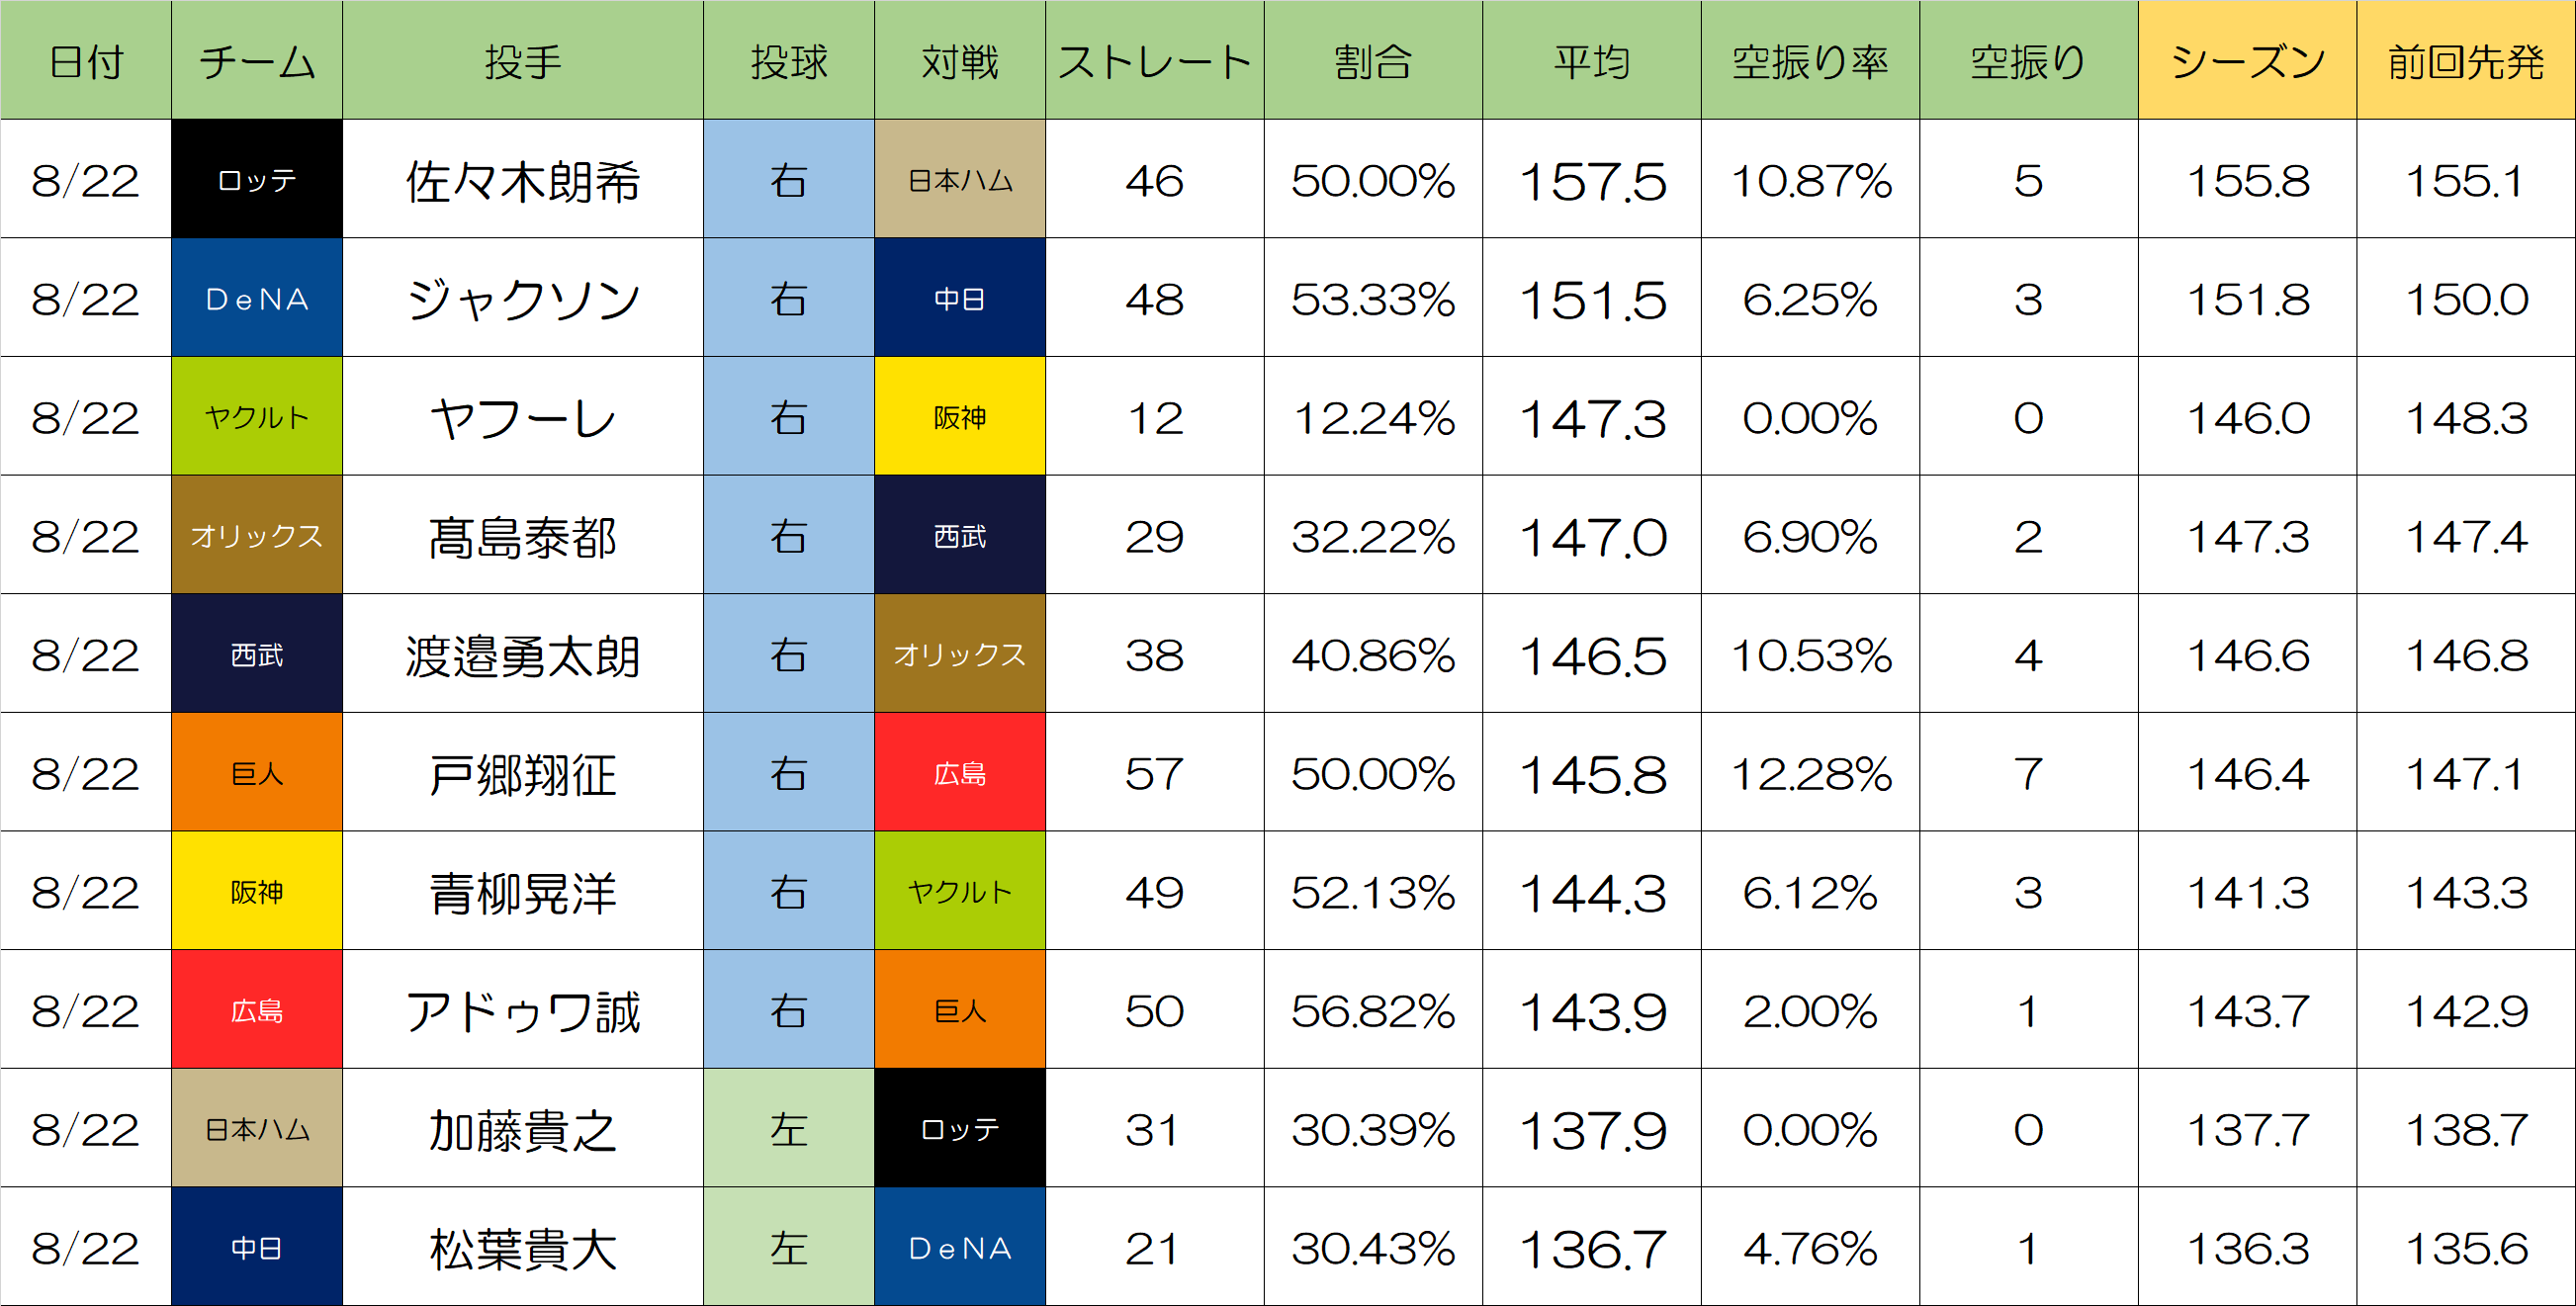The height and width of the screenshot is (1306, 2576).
Task: Select pitcher name 佐々木朗希
Action: (x=522, y=181)
